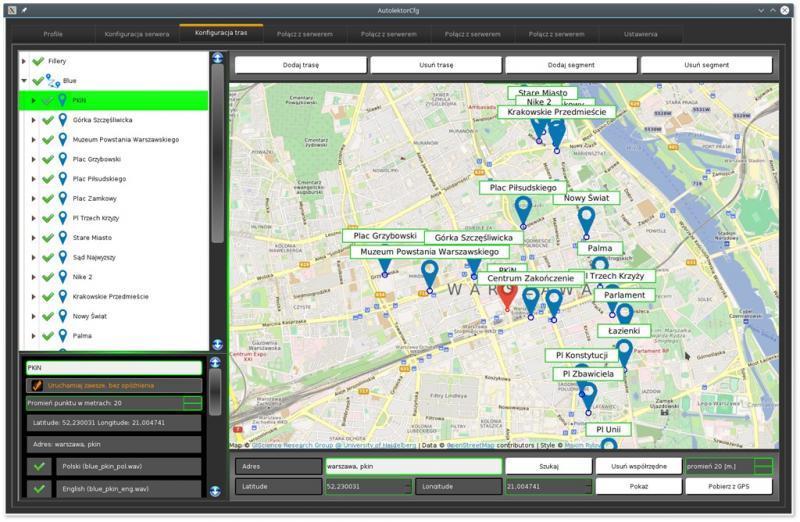Click the Dodaj trasę button
The height and width of the screenshot is (522, 800).
click(x=301, y=65)
